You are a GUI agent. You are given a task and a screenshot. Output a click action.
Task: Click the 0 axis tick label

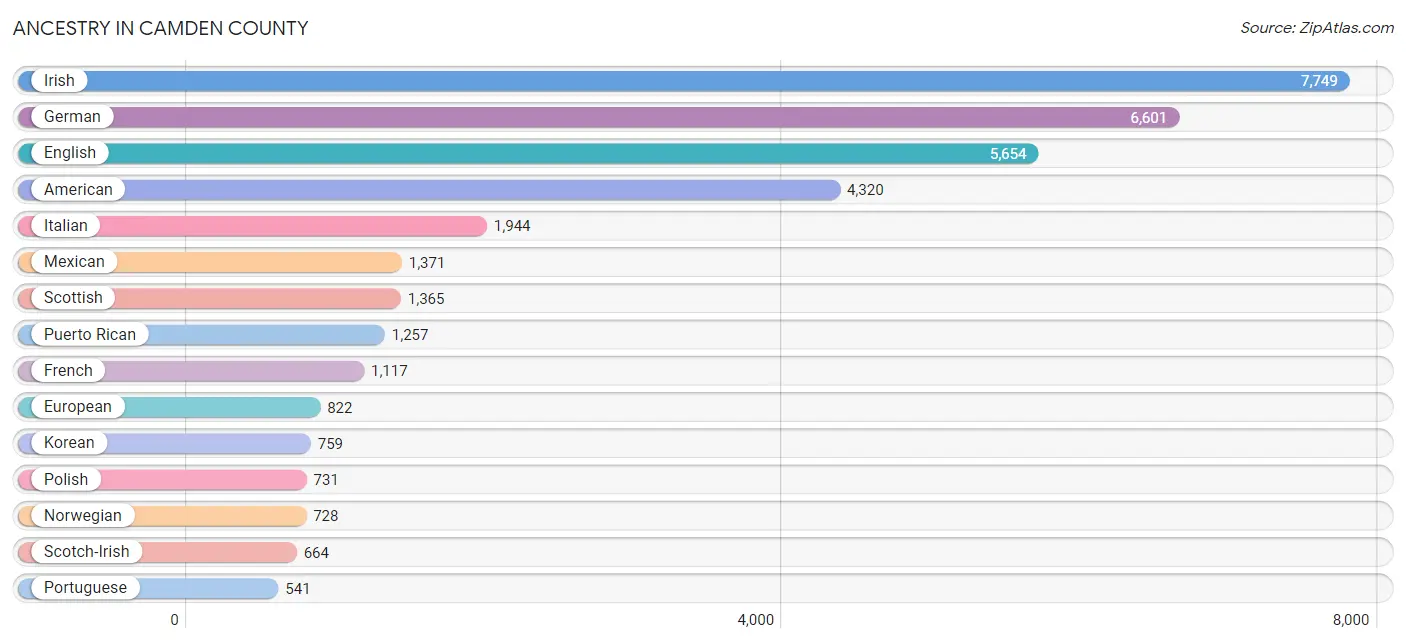tap(174, 620)
